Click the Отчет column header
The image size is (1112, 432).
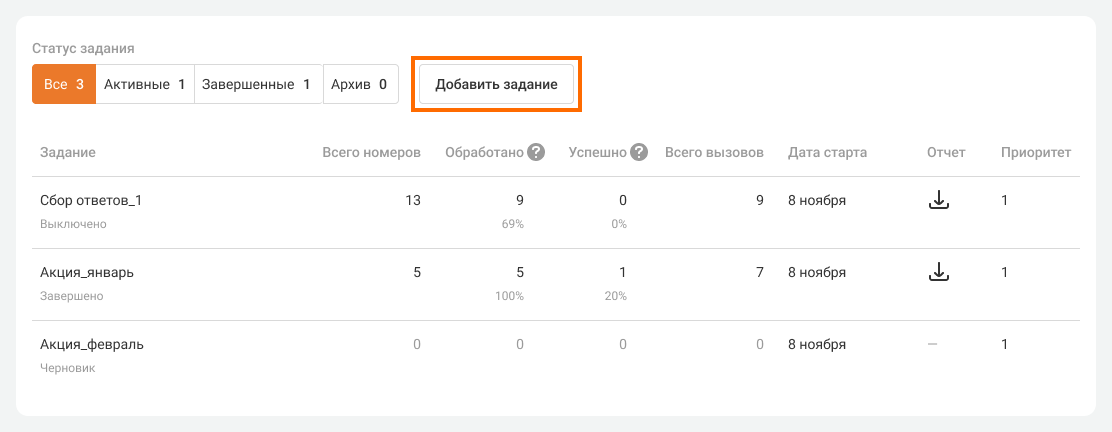click(946, 153)
